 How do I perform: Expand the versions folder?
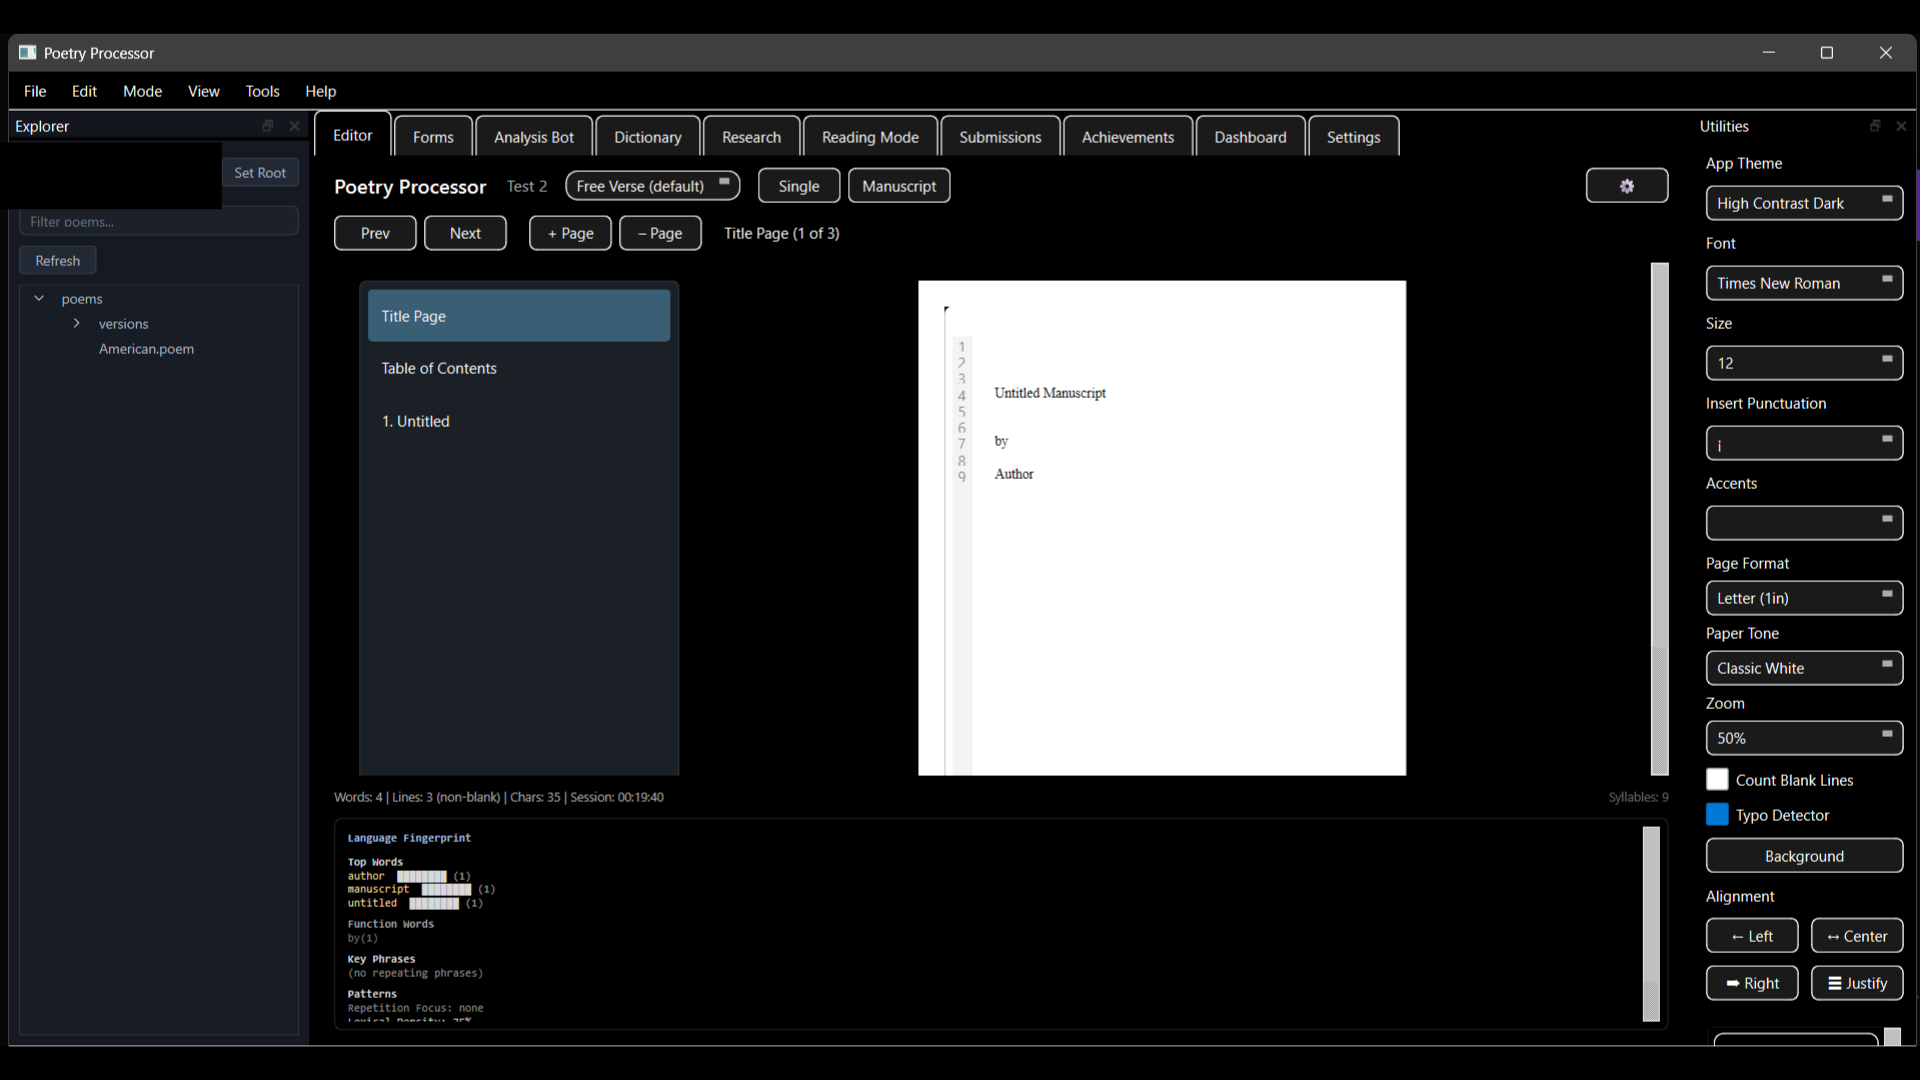tap(76, 323)
